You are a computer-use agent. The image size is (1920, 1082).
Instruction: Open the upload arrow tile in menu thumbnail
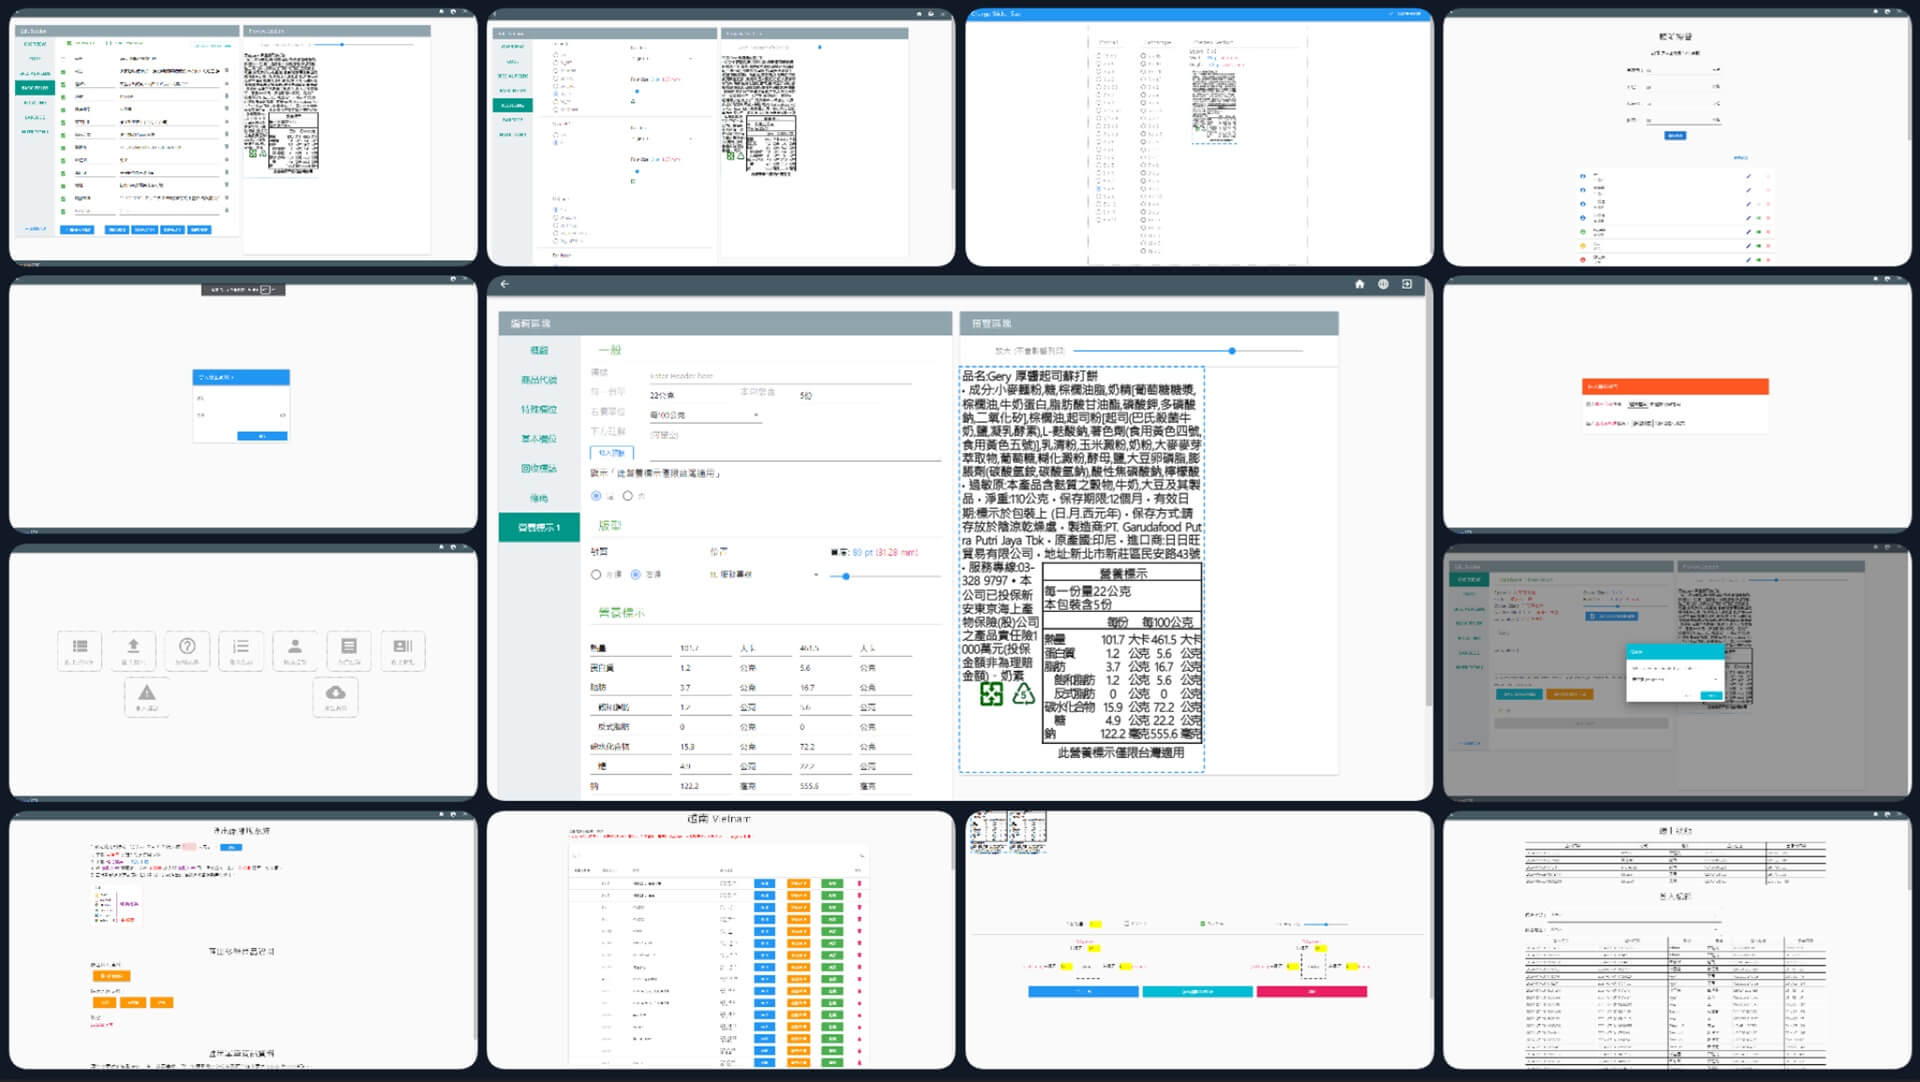click(x=133, y=649)
